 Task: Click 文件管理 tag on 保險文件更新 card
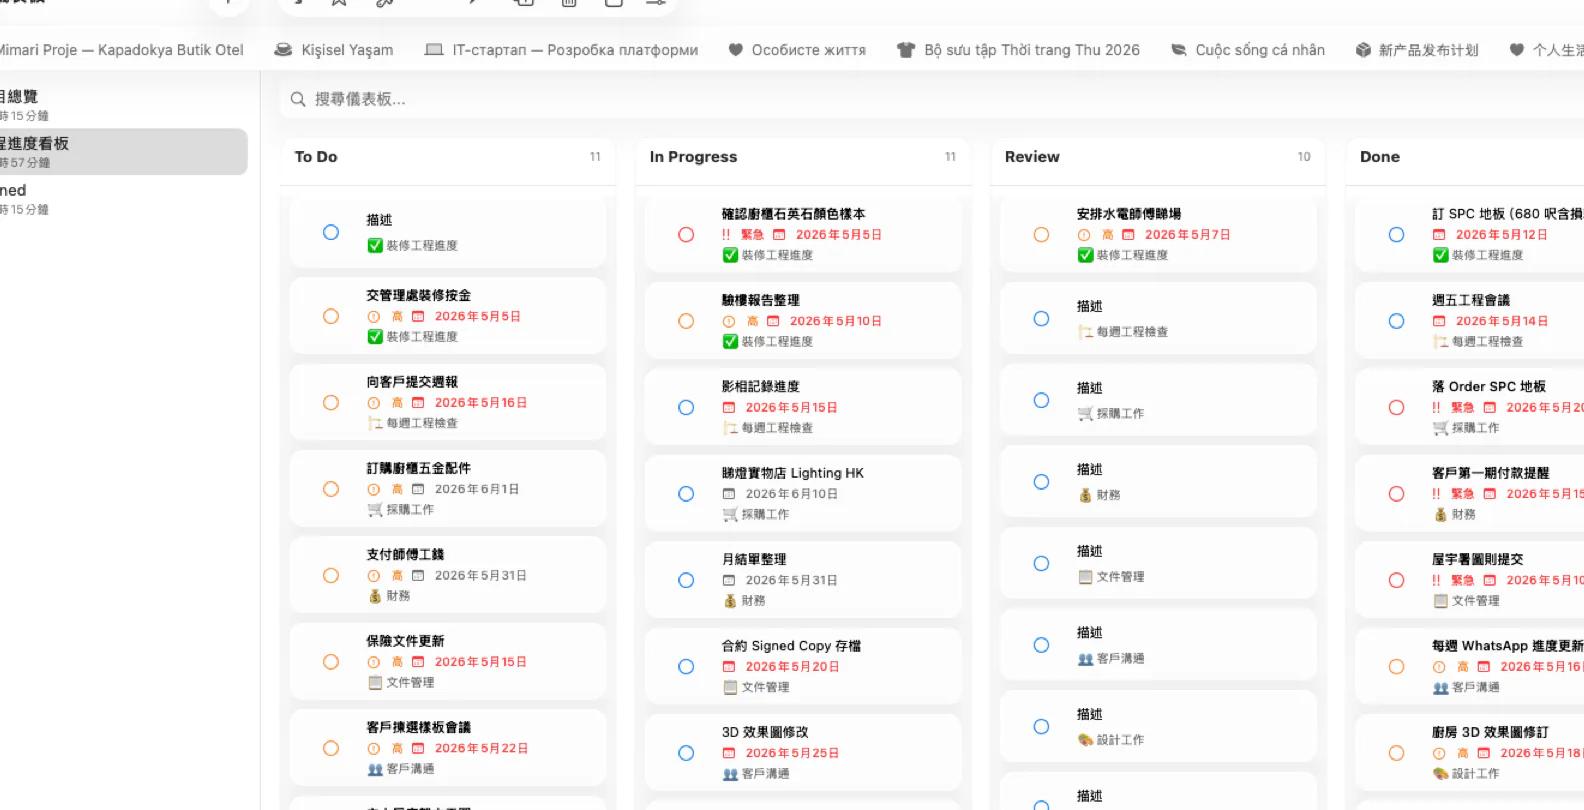411,683
